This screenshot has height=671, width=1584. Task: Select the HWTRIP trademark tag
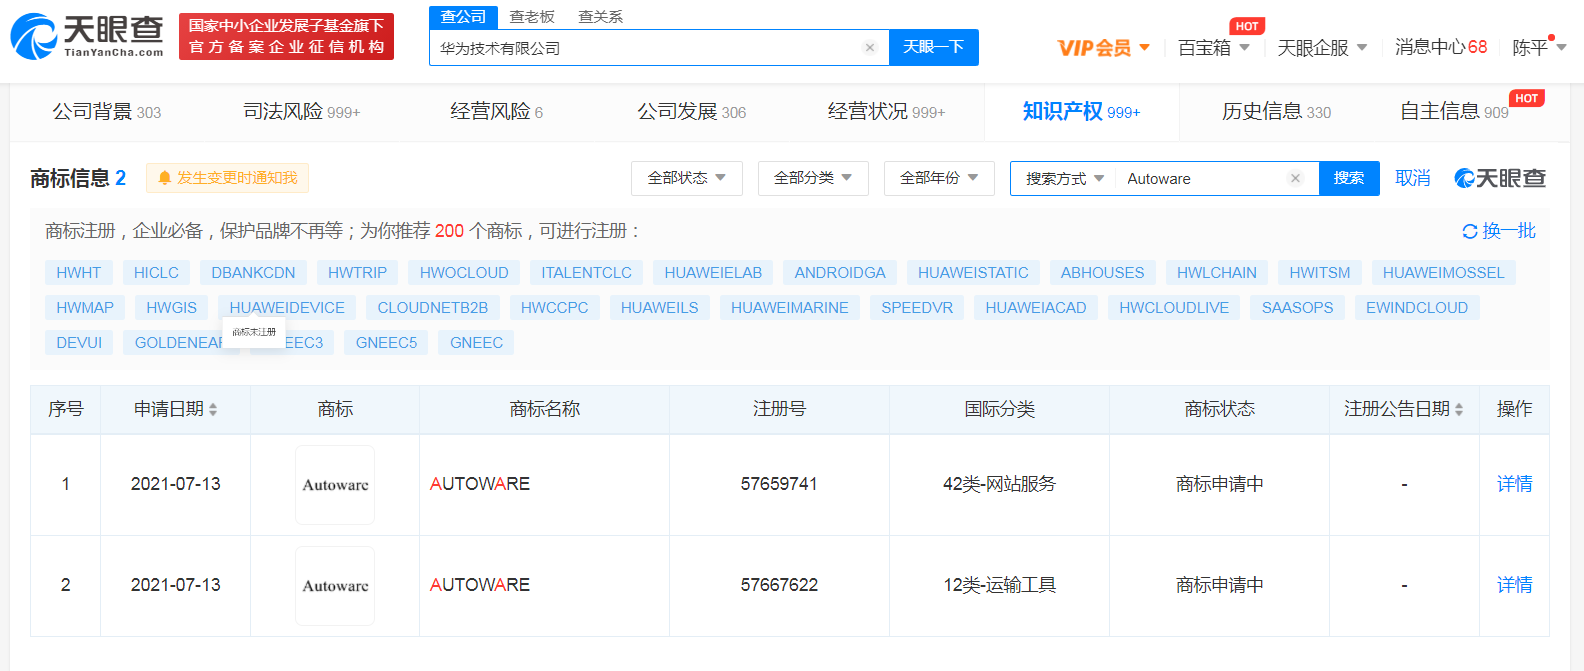pyautogui.click(x=357, y=273)
